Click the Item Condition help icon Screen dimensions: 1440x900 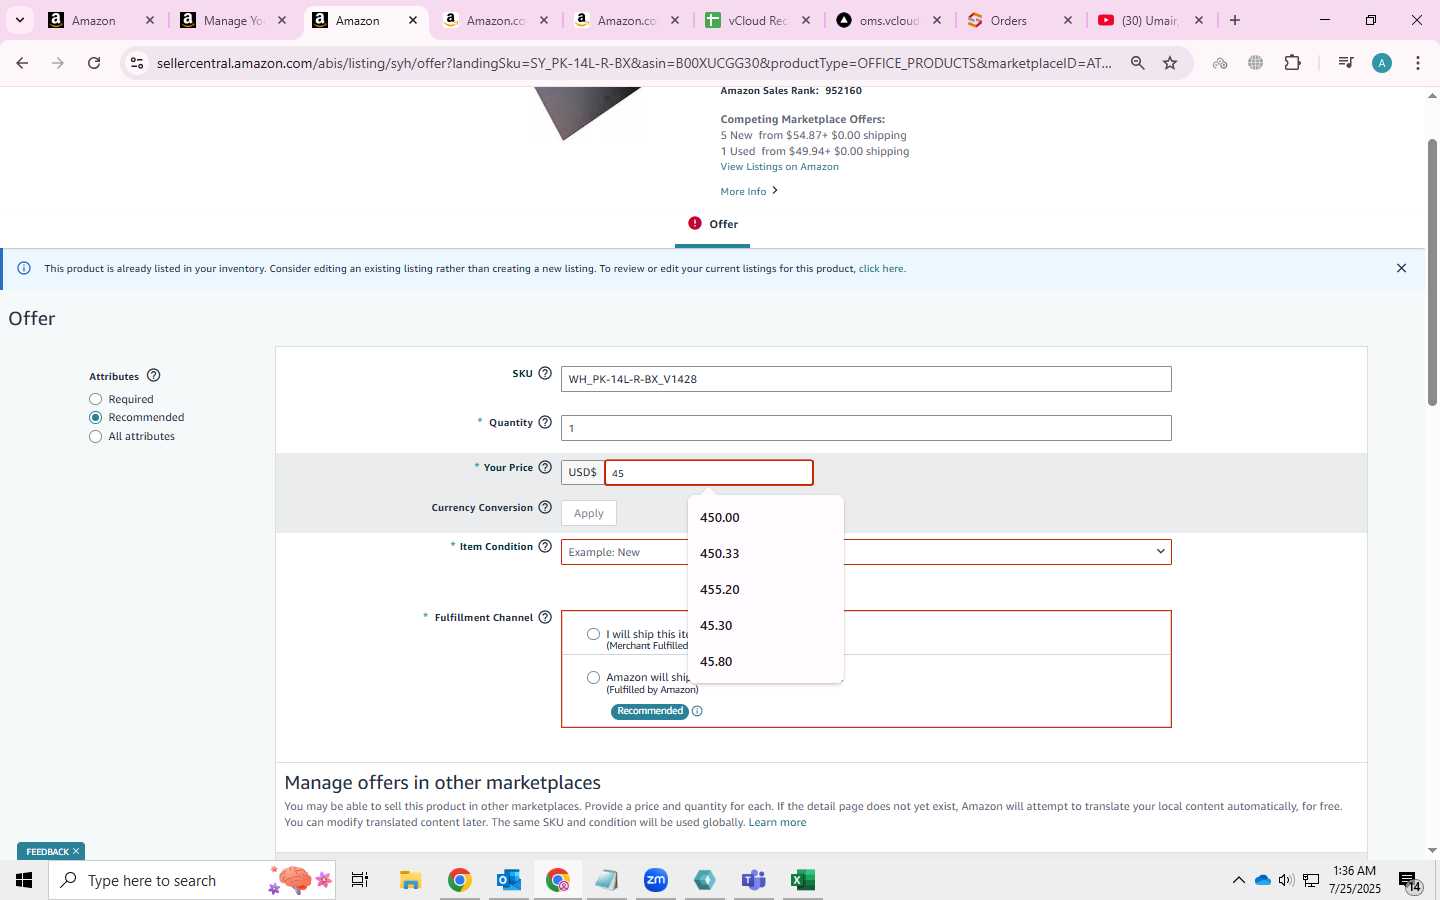(545, 546)
